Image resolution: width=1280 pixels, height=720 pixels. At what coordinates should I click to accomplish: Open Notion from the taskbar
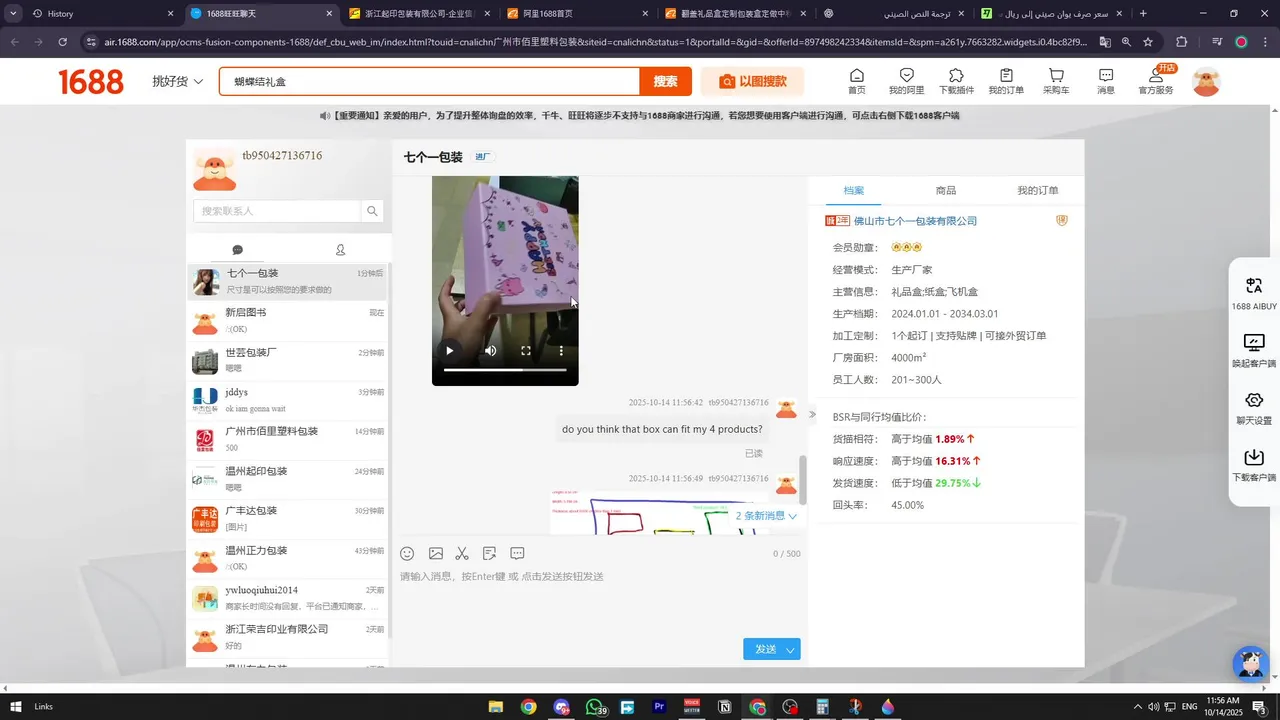click(724, 707)
